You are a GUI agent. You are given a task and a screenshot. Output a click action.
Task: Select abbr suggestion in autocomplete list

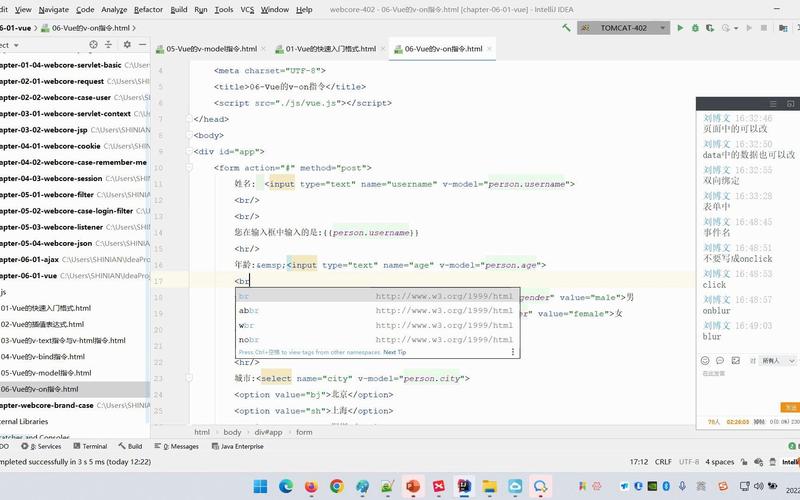378,310
